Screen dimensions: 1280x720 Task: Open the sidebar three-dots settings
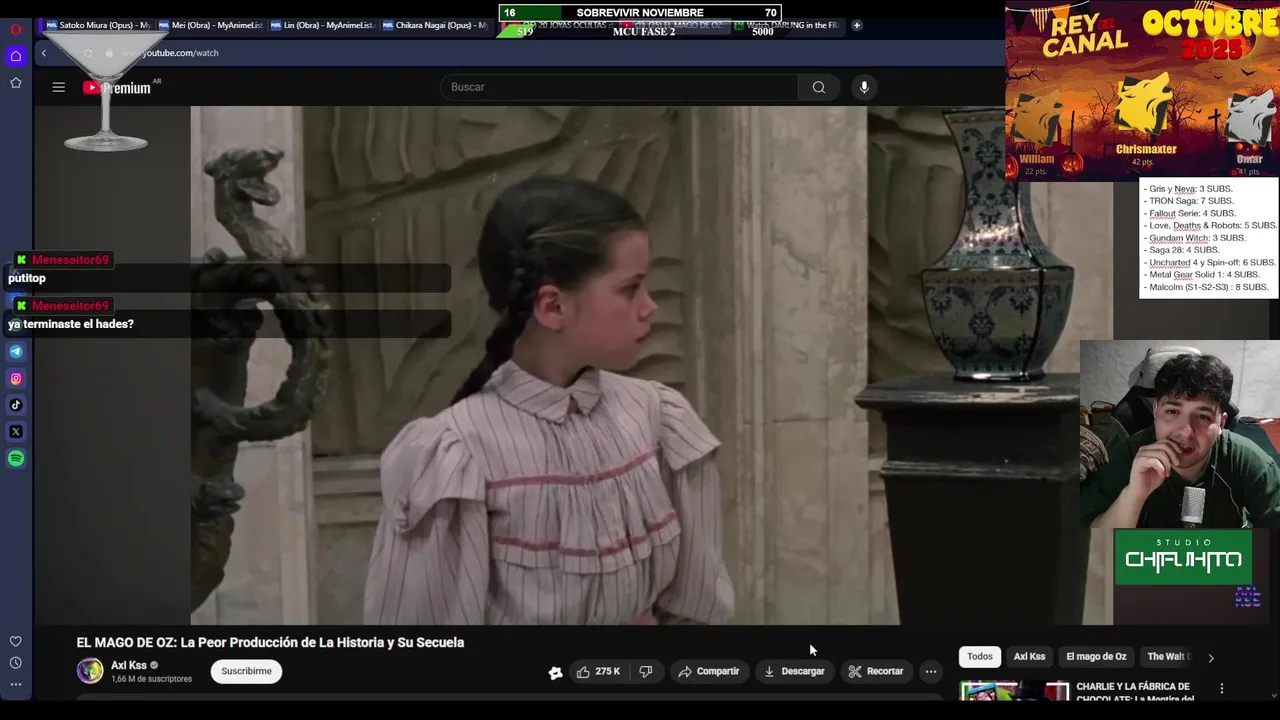pos(16,685)
